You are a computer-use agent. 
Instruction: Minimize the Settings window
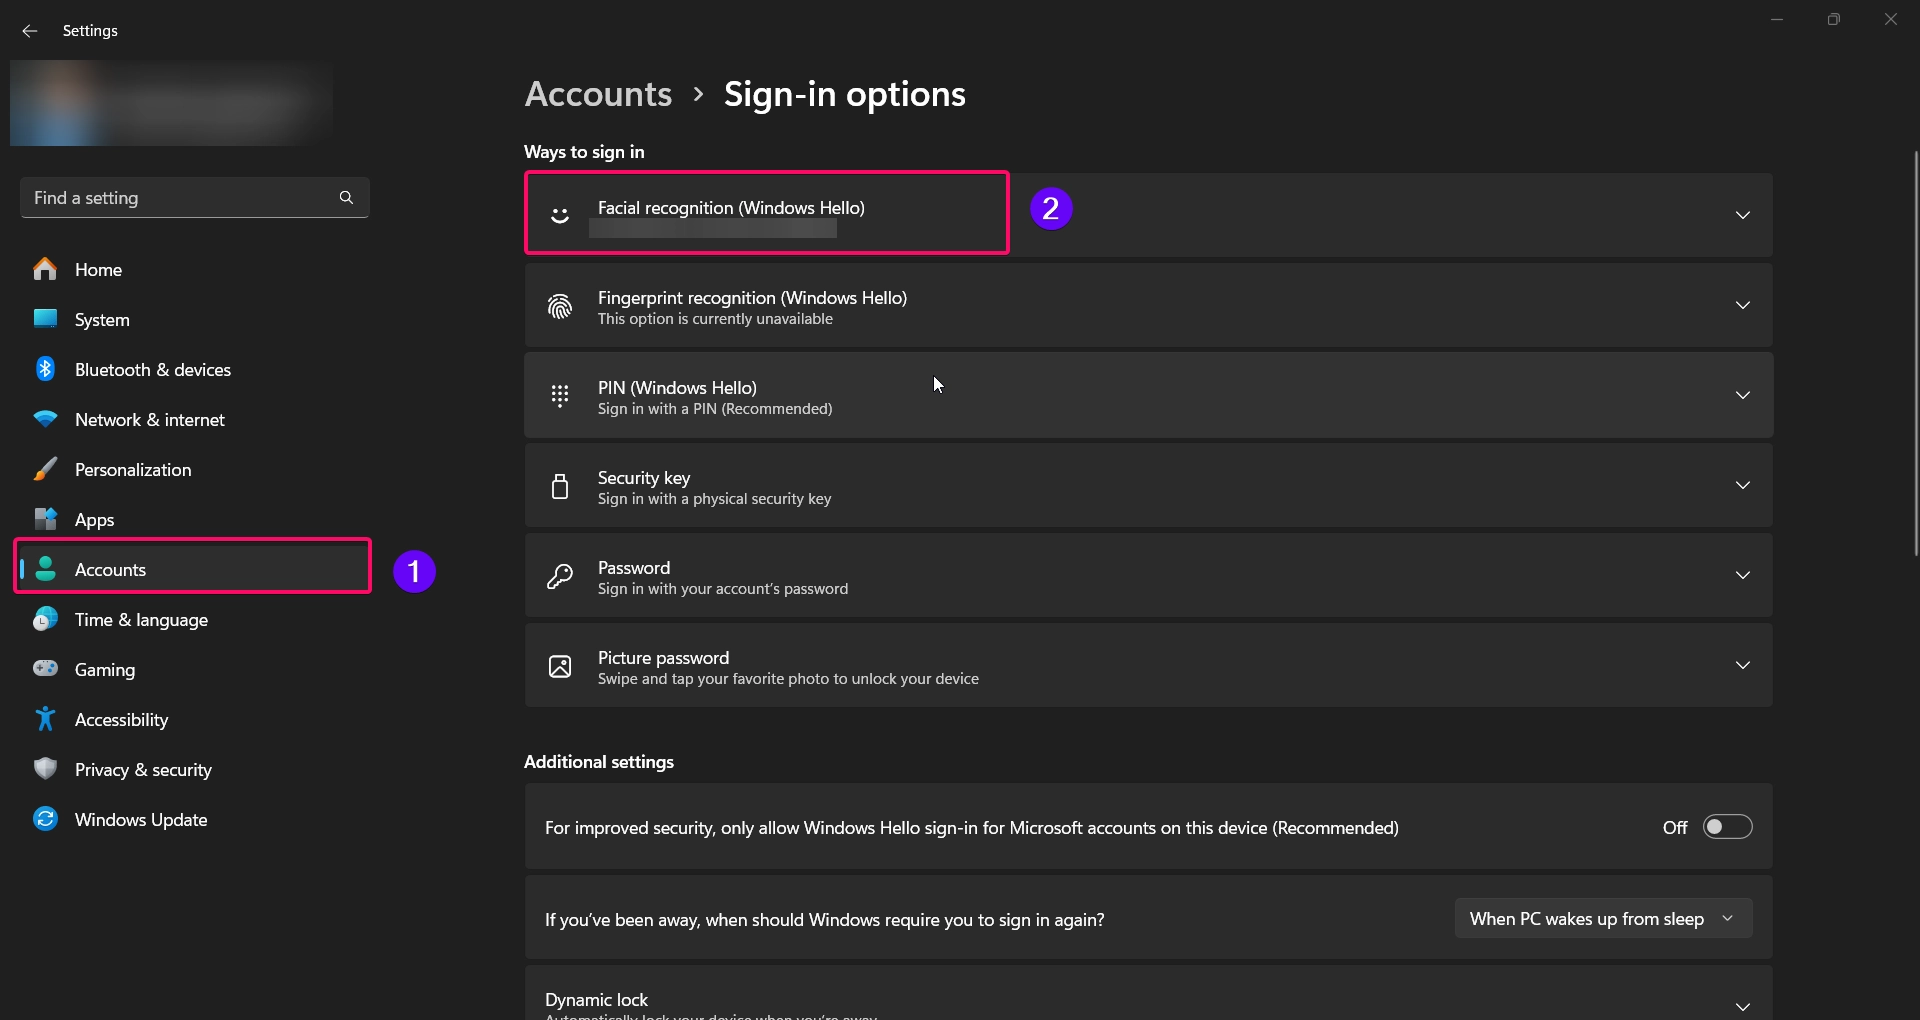click(x=1777, y=19)
